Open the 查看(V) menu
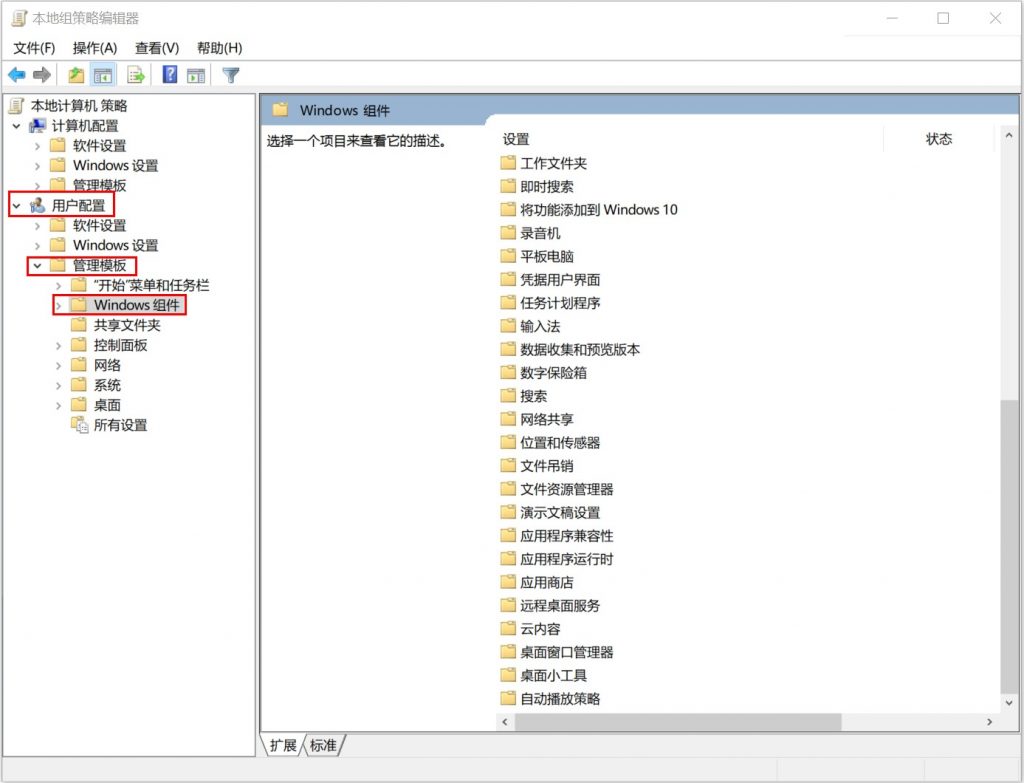 click(157, 48)
